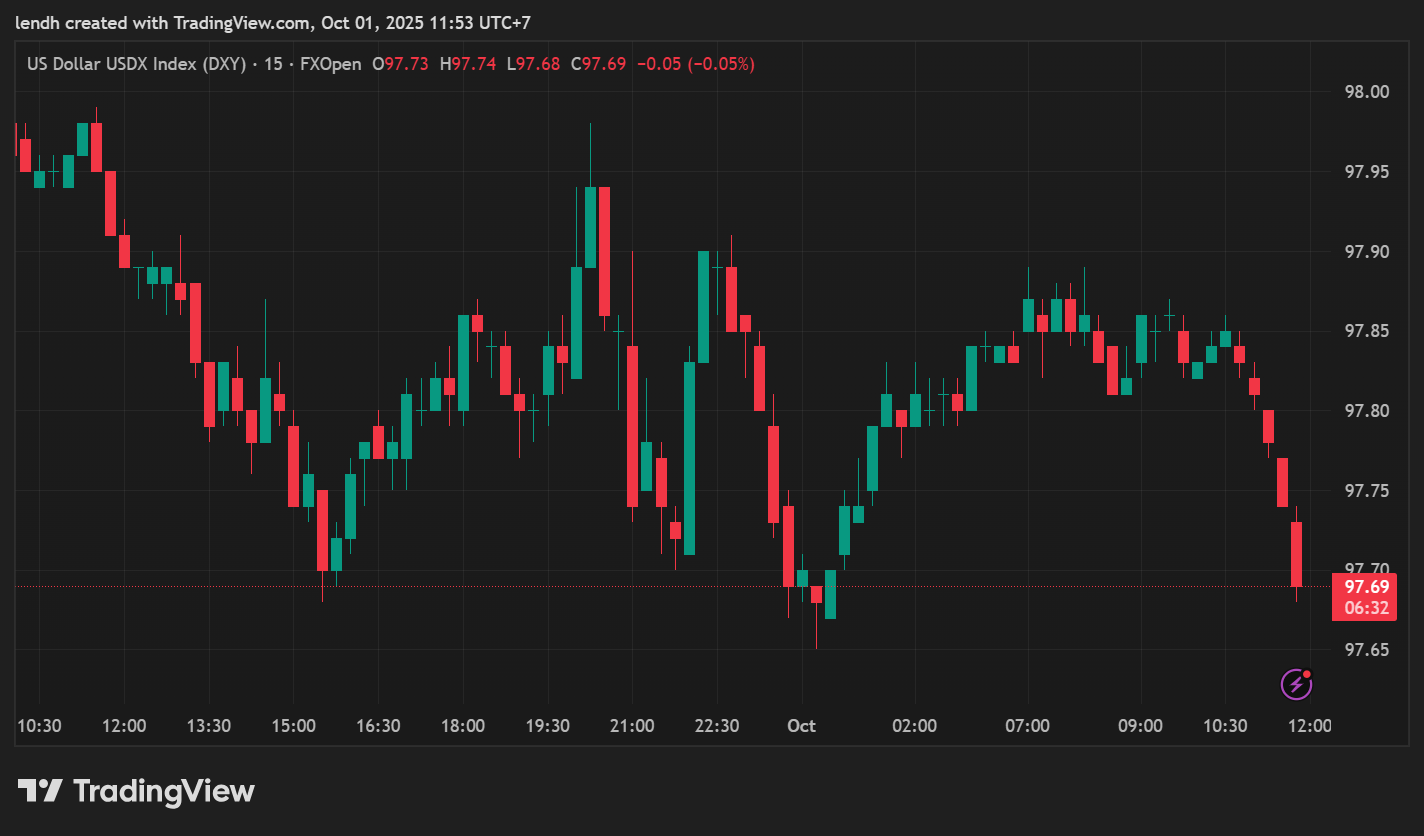Click the purple lightning bolt icon

[1297, 684]
